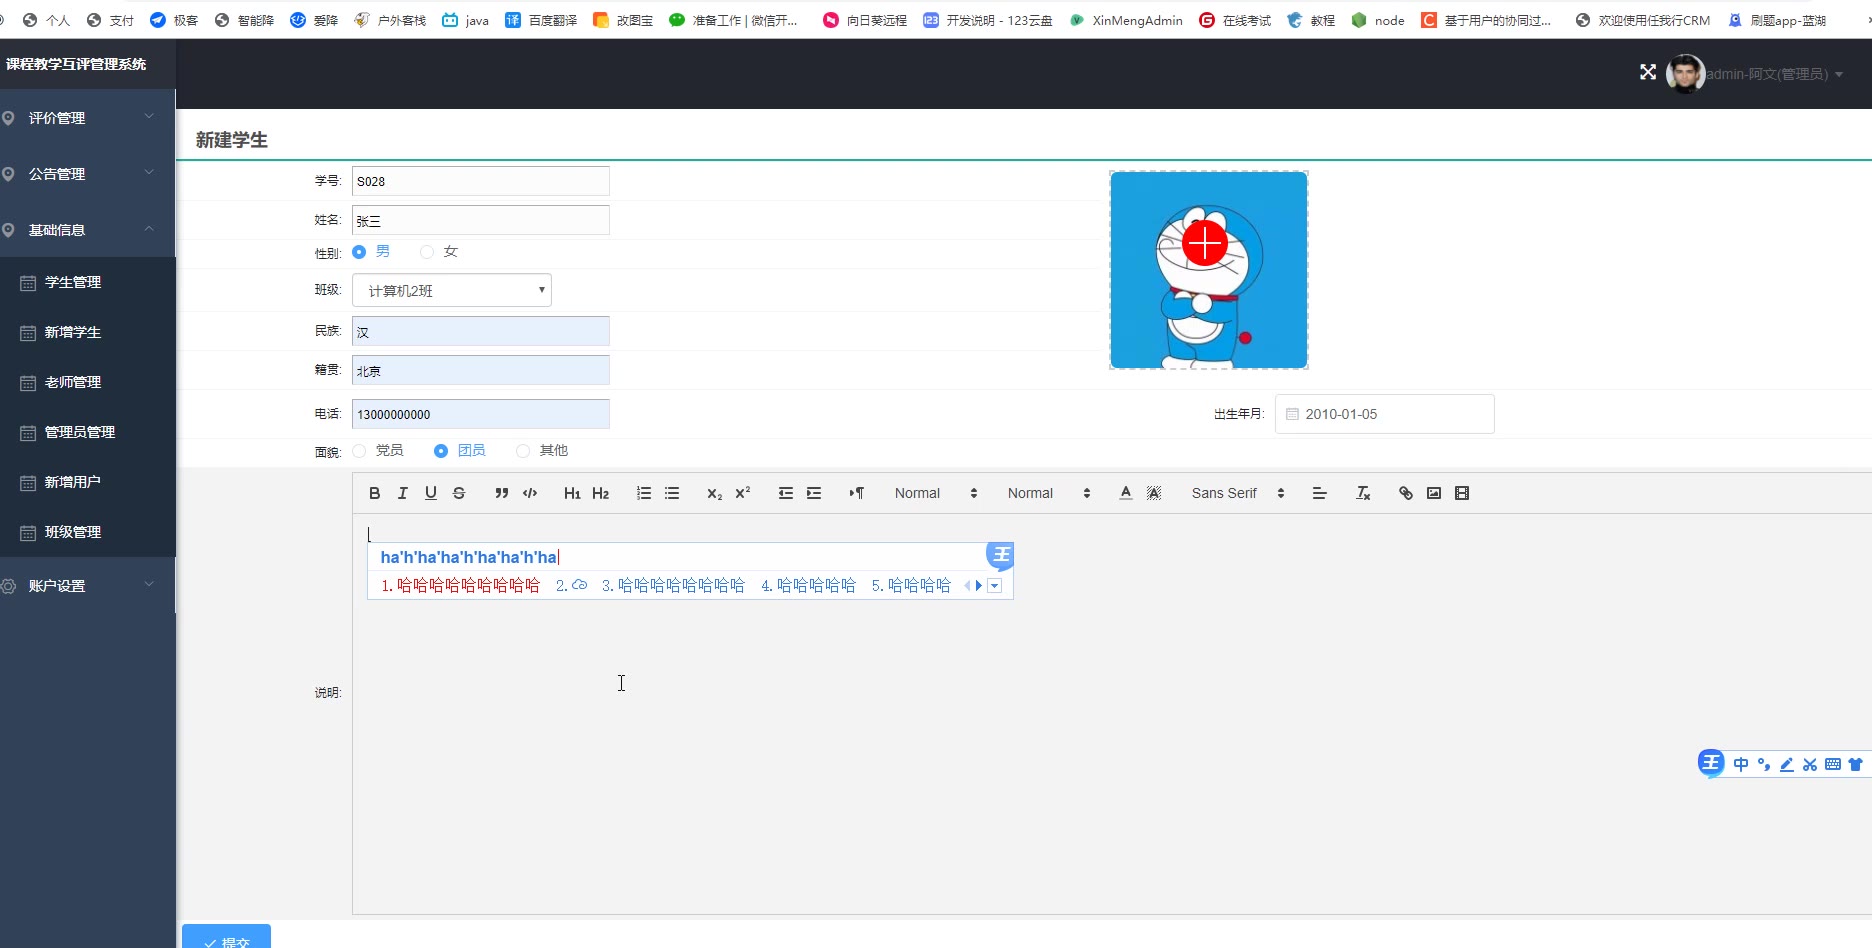This screenshot has width=1872, height=948.
Task: Open 学生管理 in sidebar
Action: (x=88, y=282)
